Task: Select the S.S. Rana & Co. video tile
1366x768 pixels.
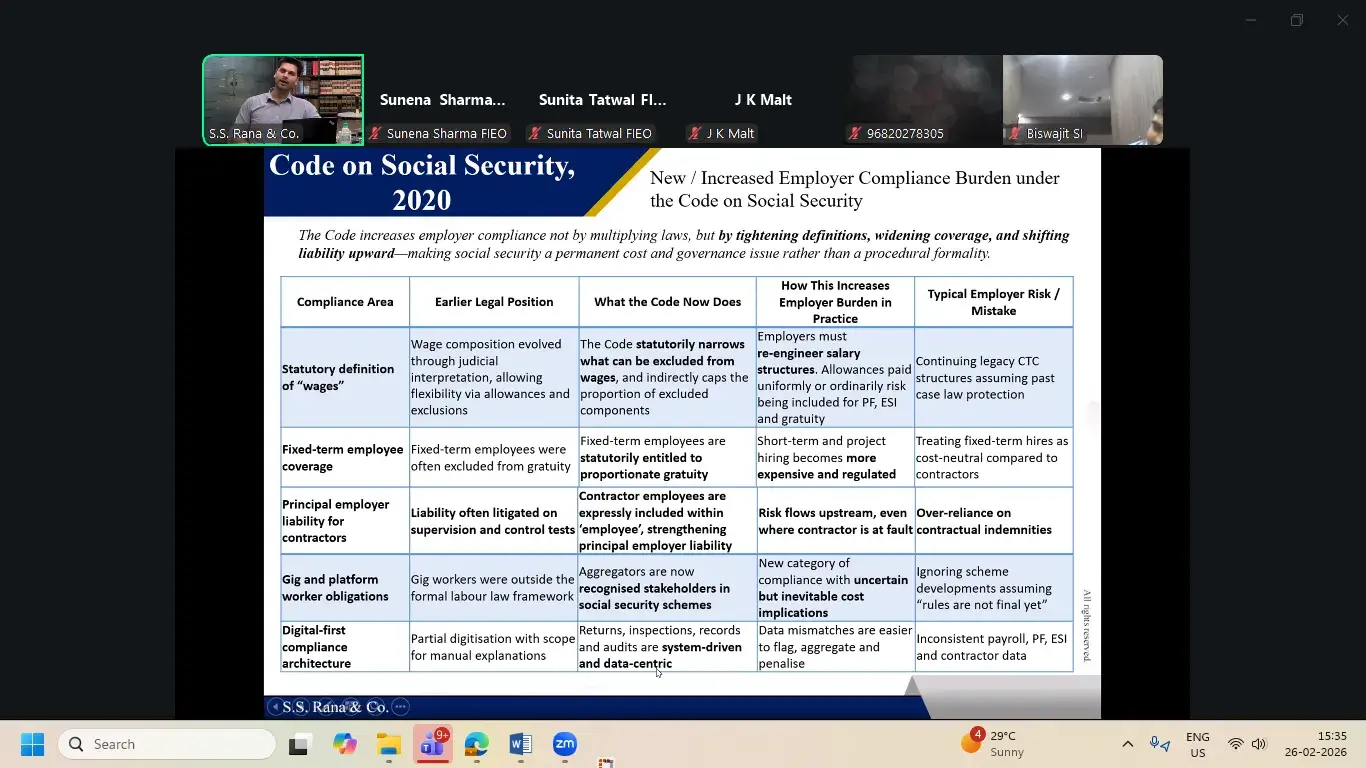Action: pos(283,100)
